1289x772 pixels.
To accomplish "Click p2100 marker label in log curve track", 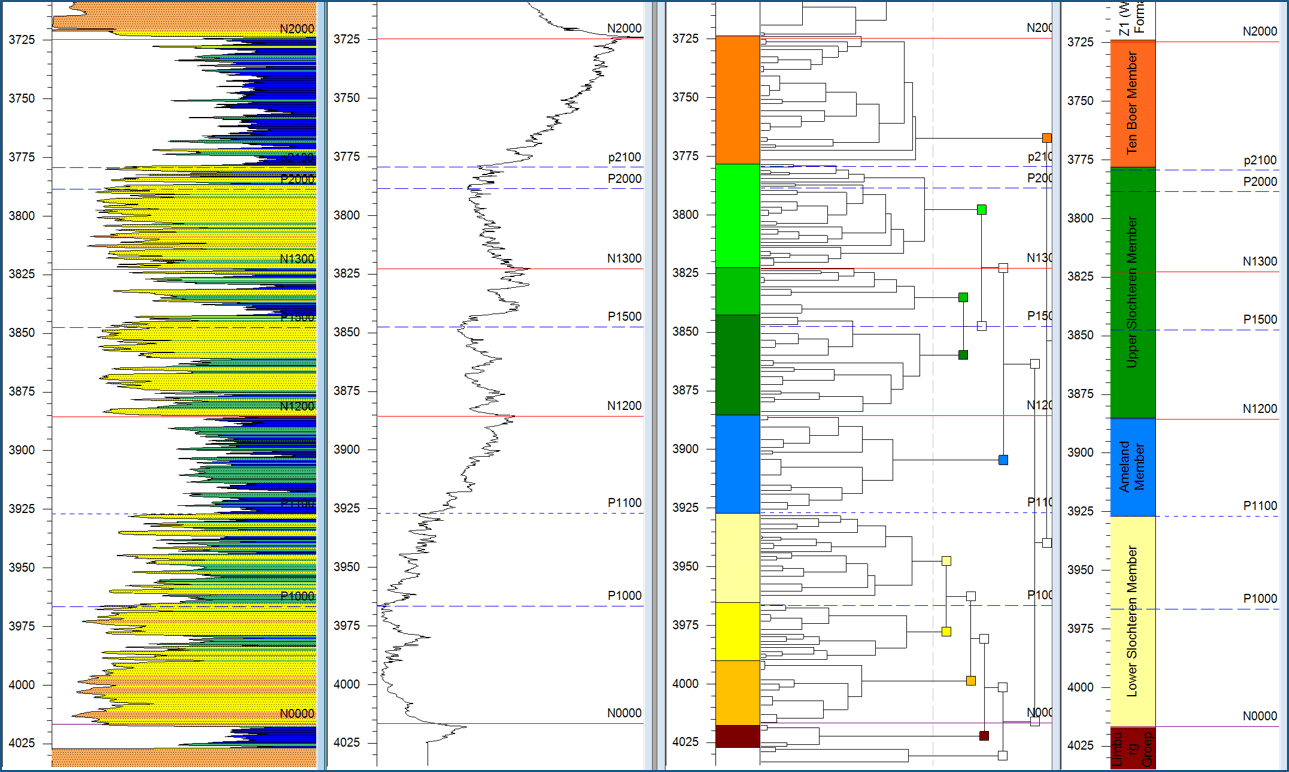I will pos(624,158).
